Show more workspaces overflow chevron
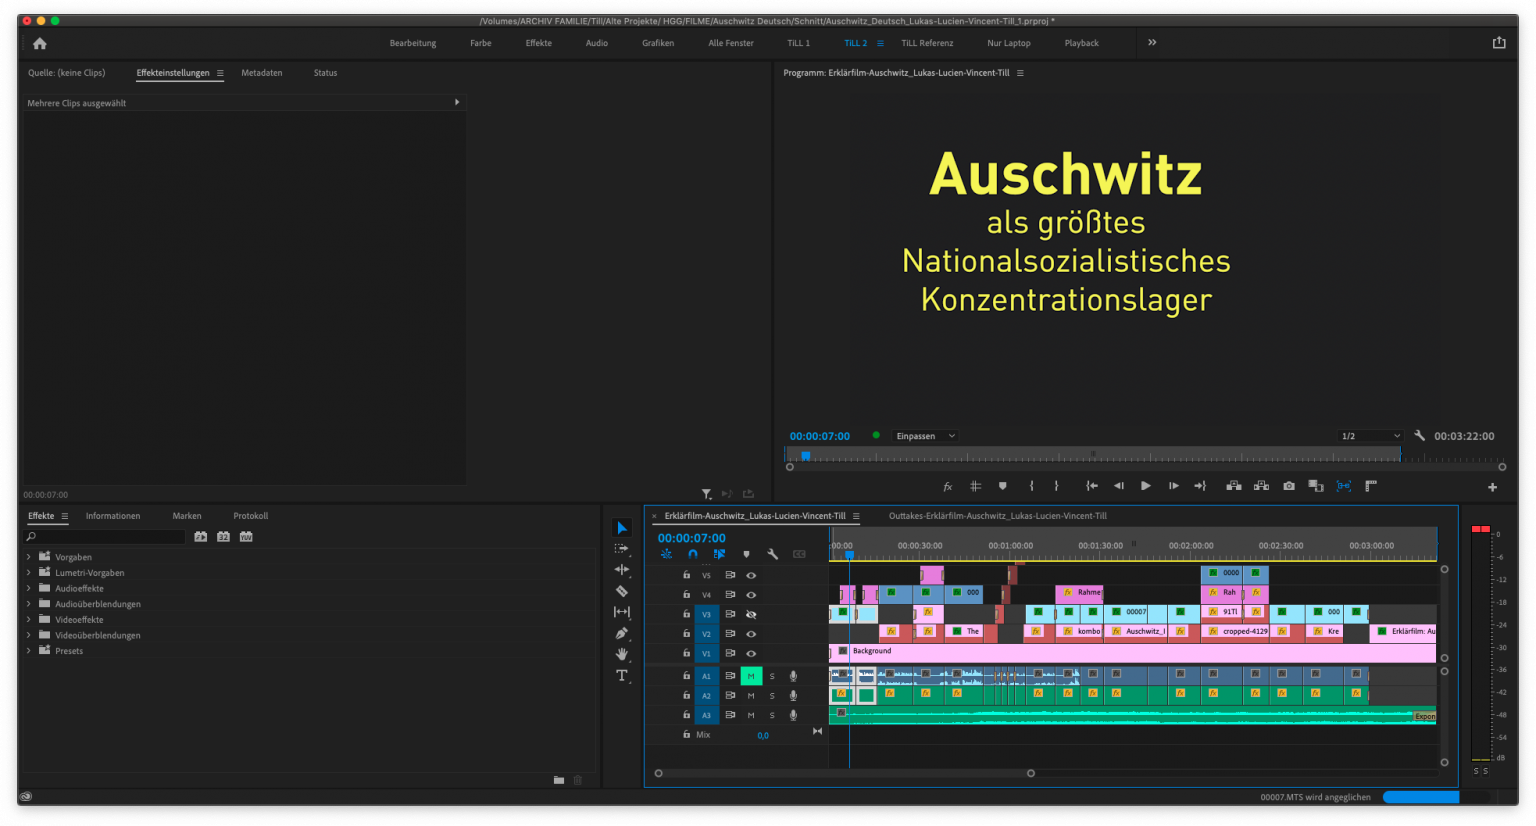1536x826 pixels. point(1152,43)
